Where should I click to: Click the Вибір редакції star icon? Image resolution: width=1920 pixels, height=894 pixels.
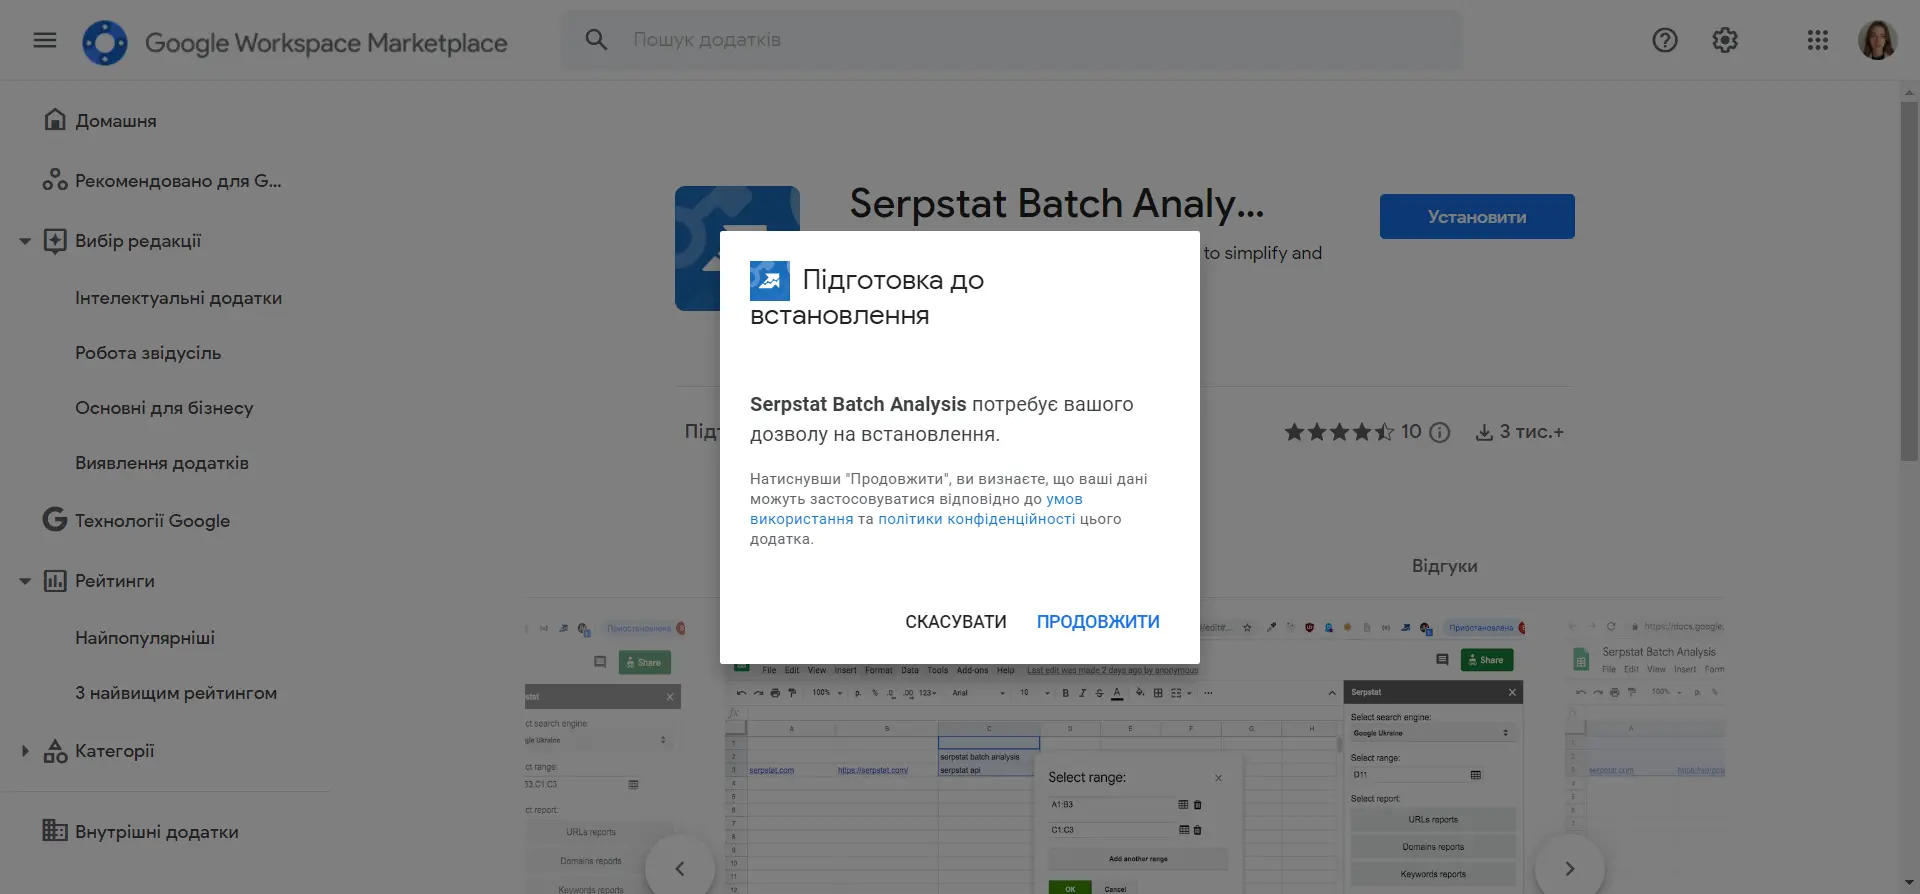[55, 241]
